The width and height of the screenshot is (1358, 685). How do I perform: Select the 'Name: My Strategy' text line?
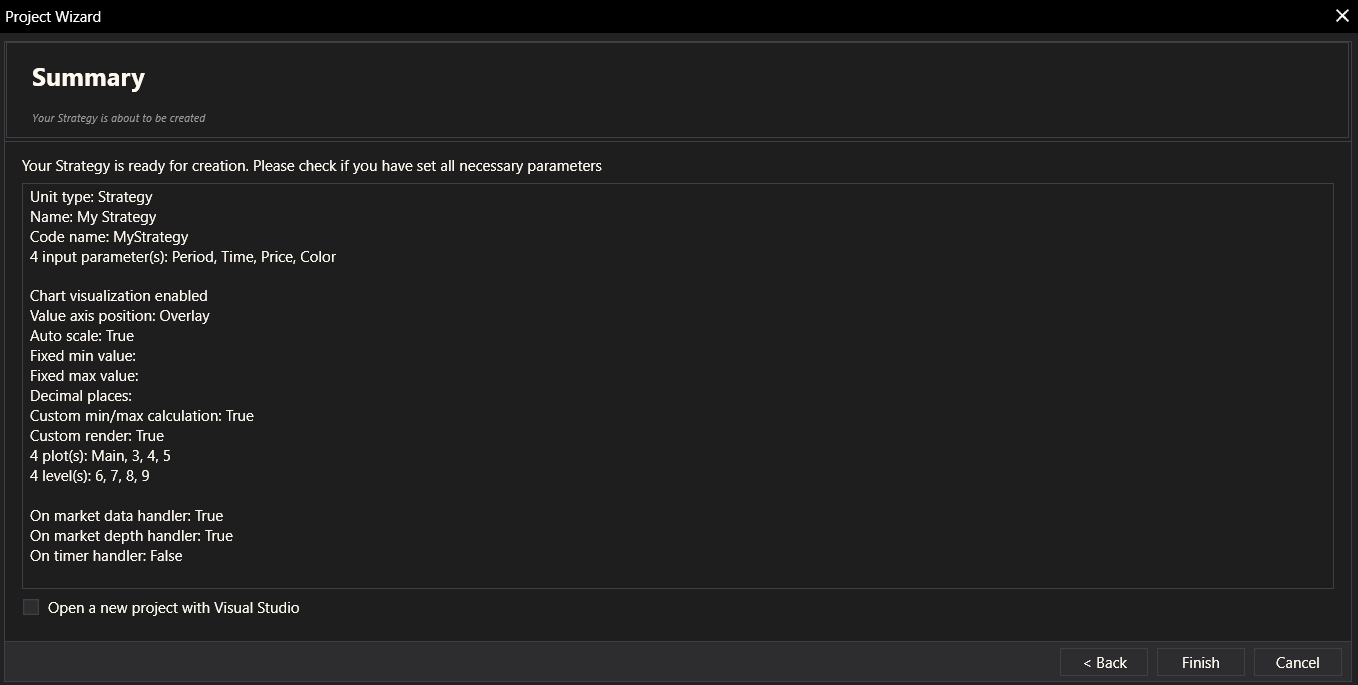(x=93, y=217)
